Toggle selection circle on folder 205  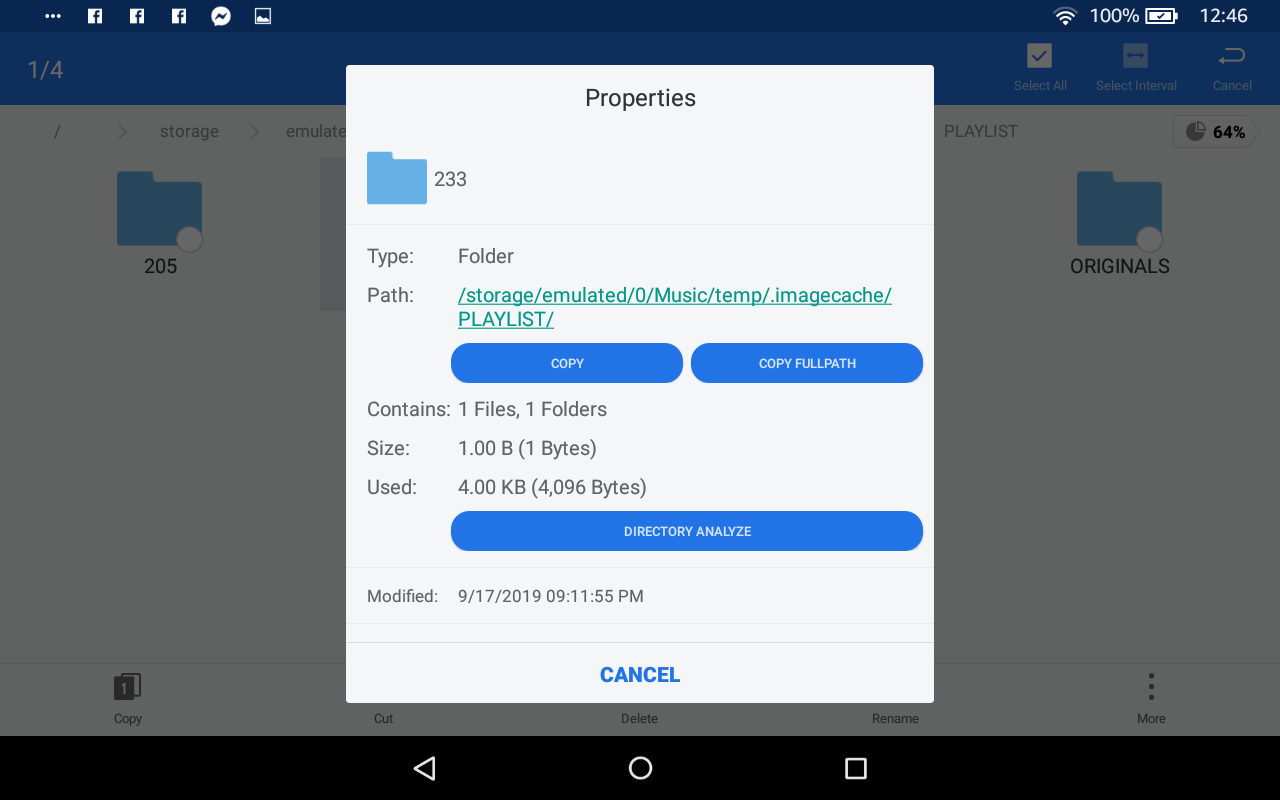(x=189, y=240)
